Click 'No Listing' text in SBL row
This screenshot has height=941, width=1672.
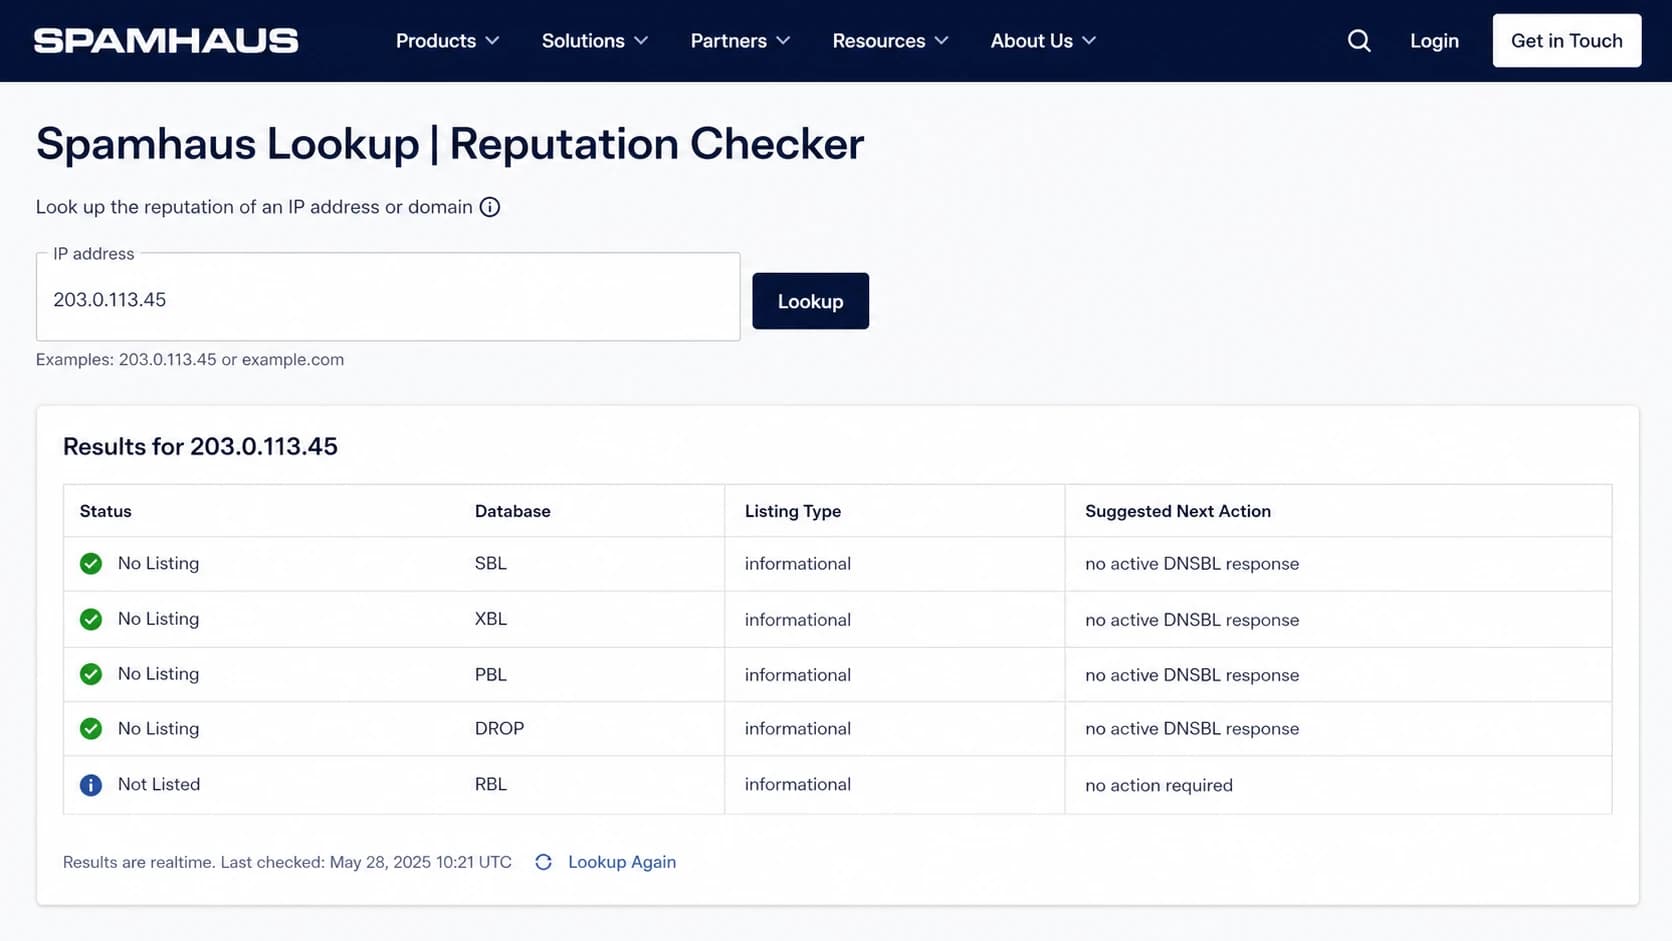click(x=158, y=564)
